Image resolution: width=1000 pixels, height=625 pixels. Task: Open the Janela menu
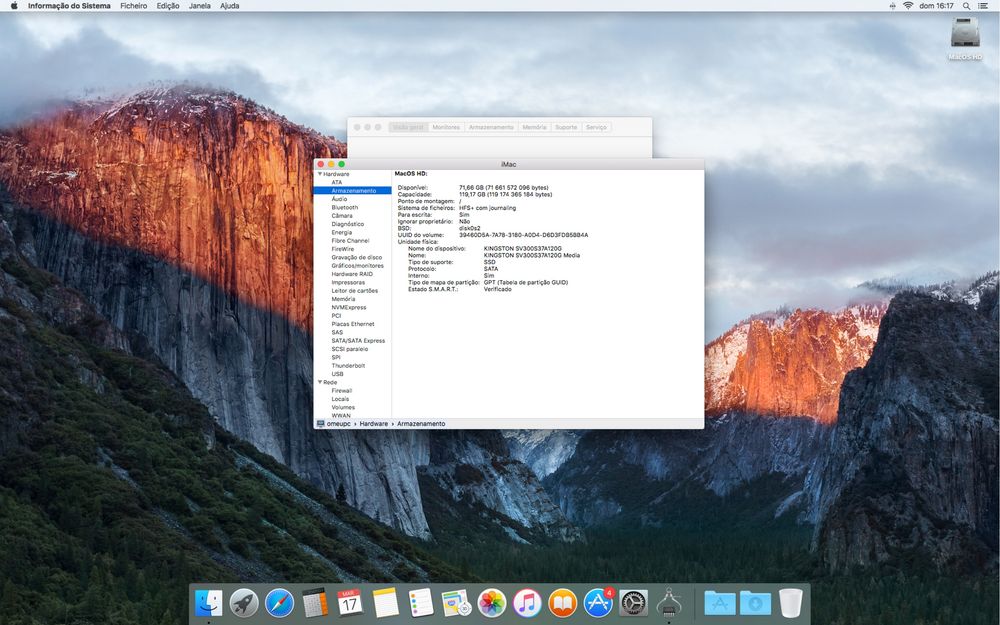(x=200, y=6)
